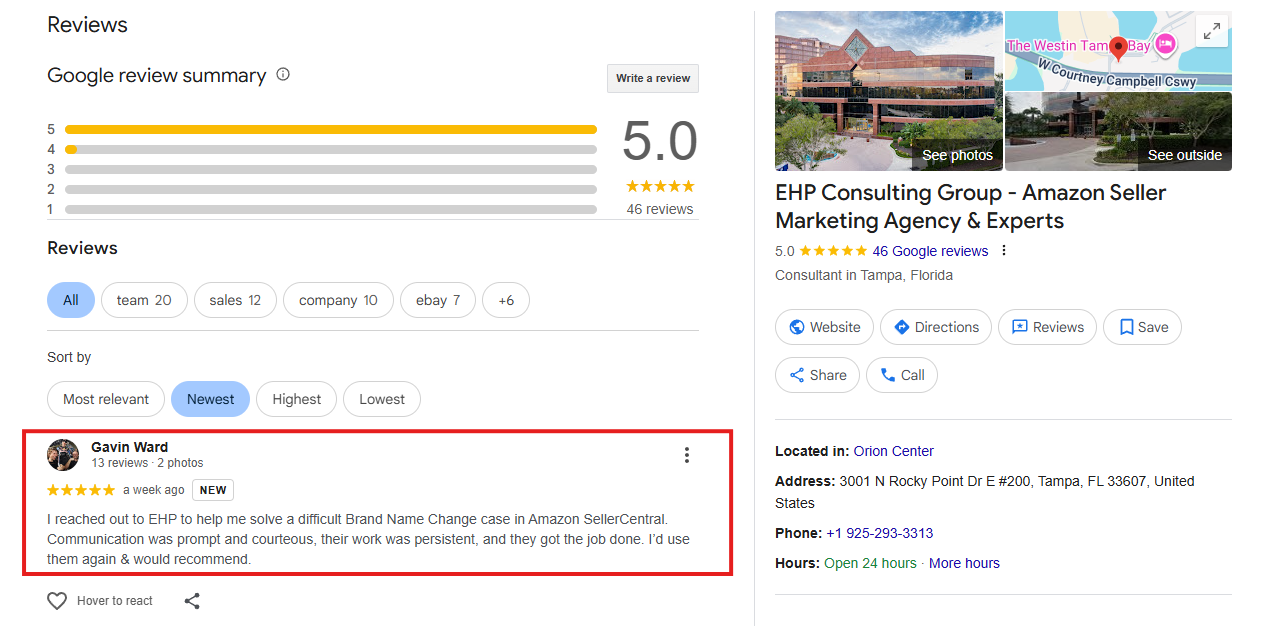Expand More hours details

964,563
